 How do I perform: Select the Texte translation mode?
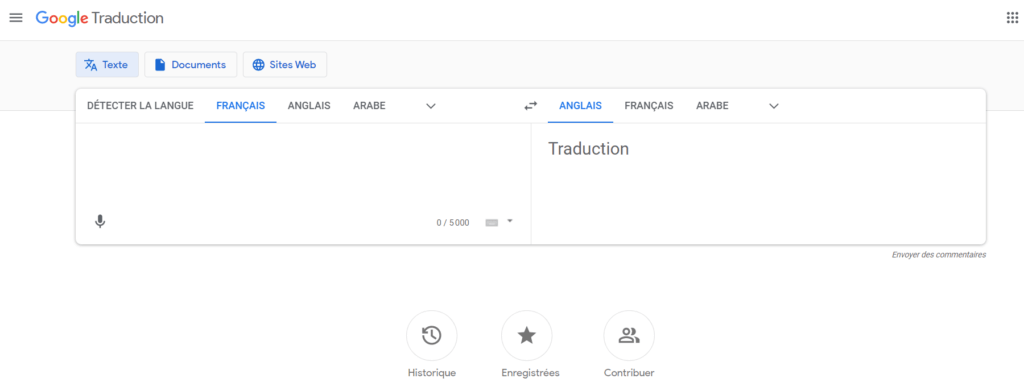click(x=107, y=65)
